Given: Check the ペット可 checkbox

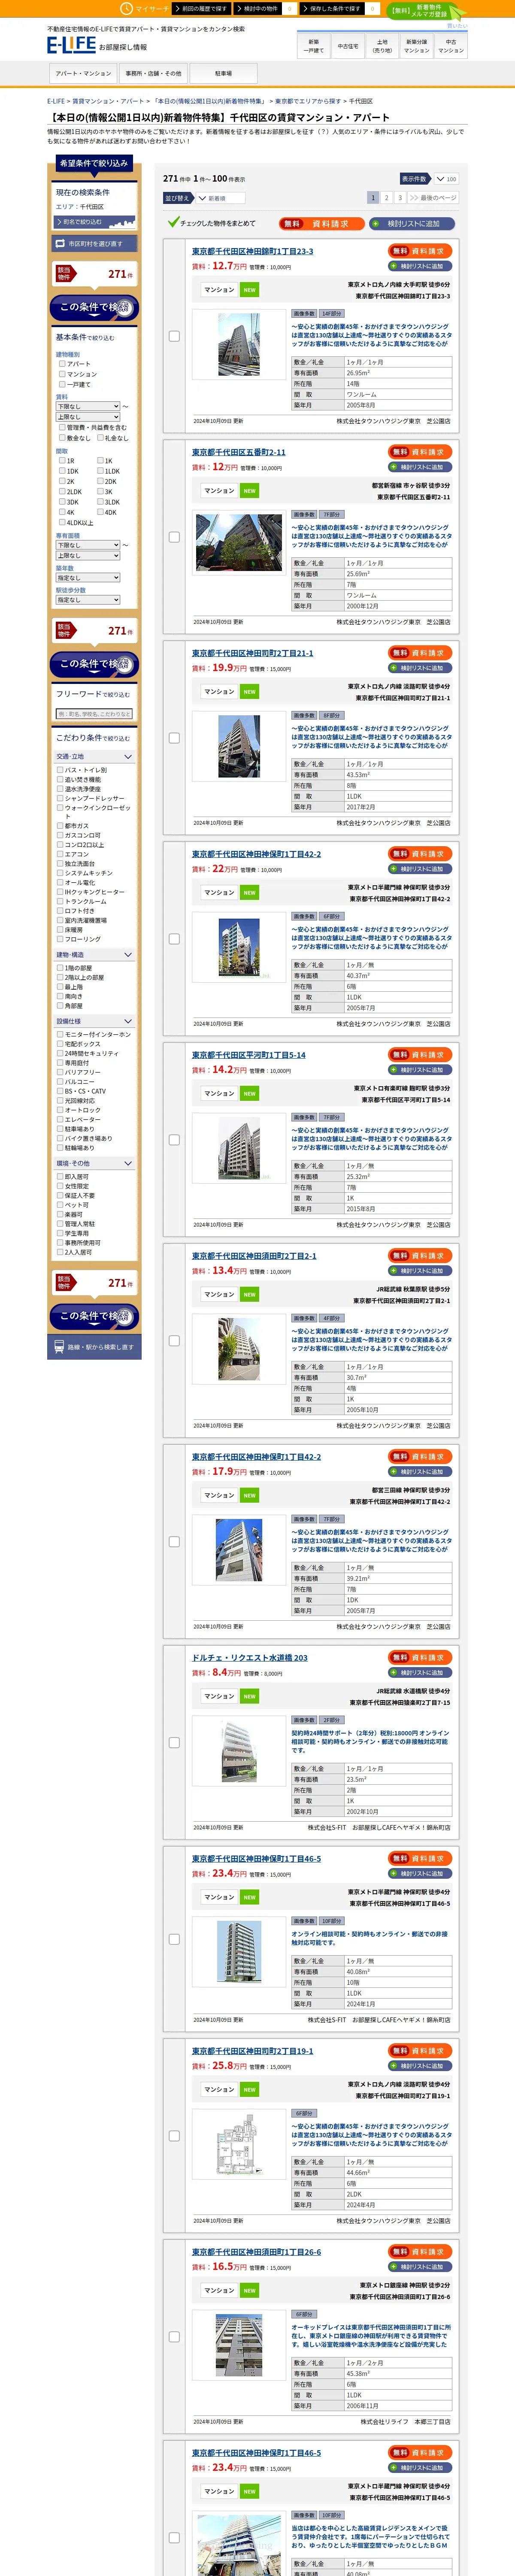Looking at the screenshot, I should pyautogui.click(x=60, y=1205).
